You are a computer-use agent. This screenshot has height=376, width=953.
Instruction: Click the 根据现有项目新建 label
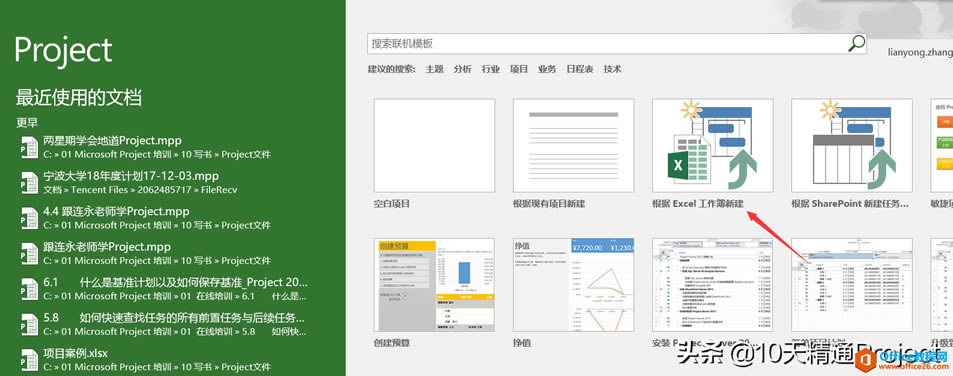pyautogui.click(x=549, y=203)
